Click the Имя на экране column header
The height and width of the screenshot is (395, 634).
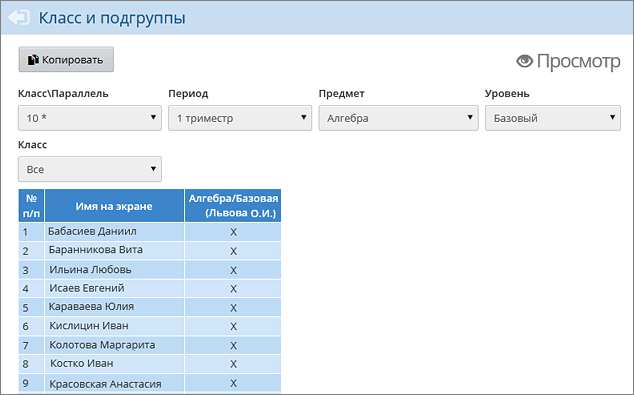114,206
